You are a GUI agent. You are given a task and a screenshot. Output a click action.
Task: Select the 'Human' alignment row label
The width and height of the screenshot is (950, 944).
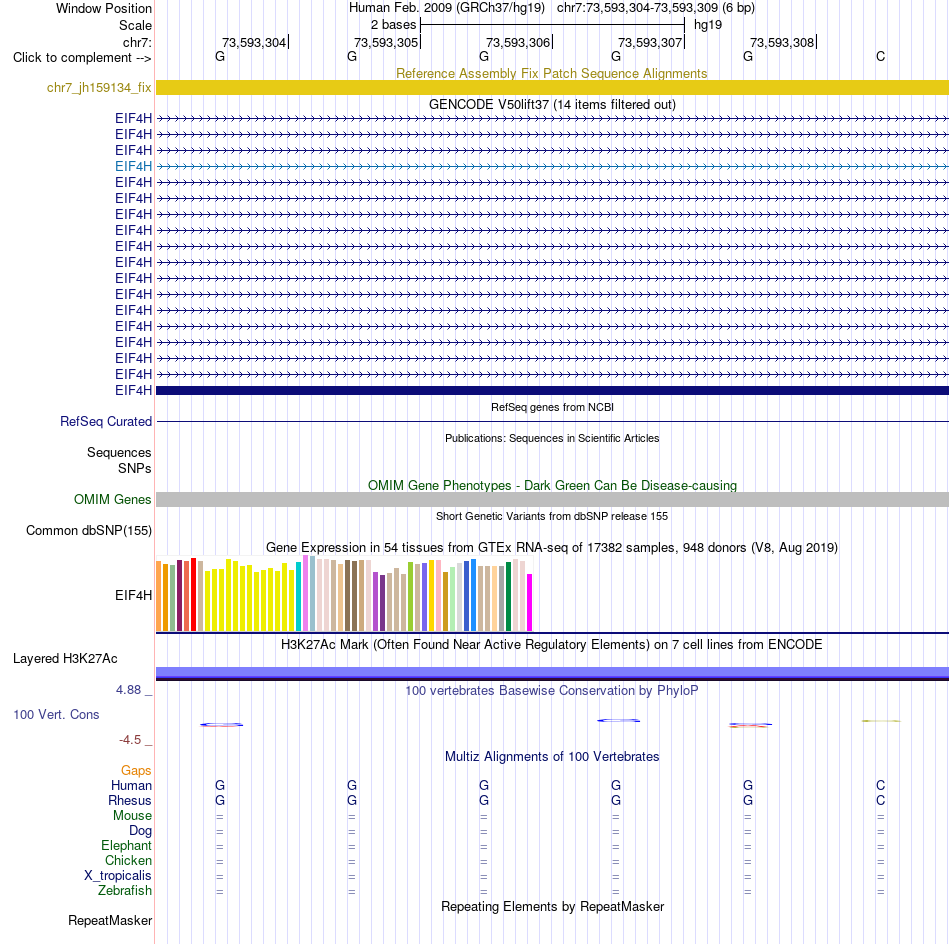tap(131, 785)
